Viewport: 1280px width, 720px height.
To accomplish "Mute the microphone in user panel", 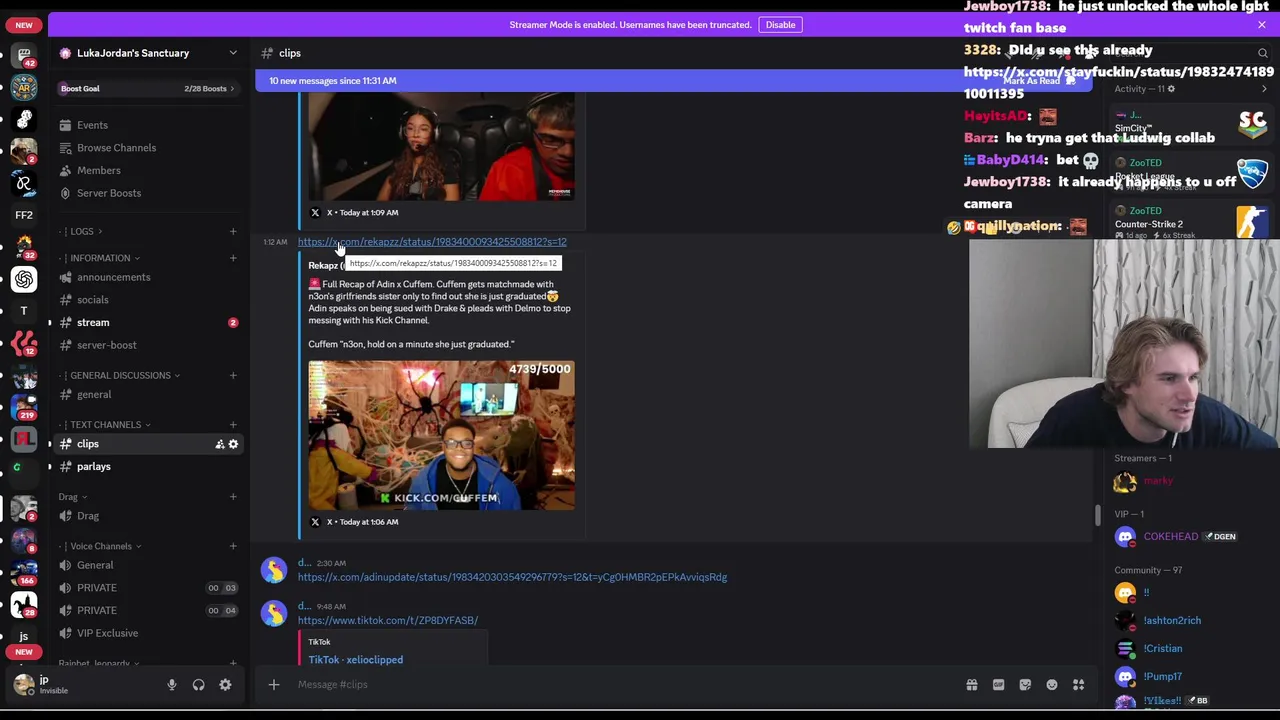I will pos(172,685).
